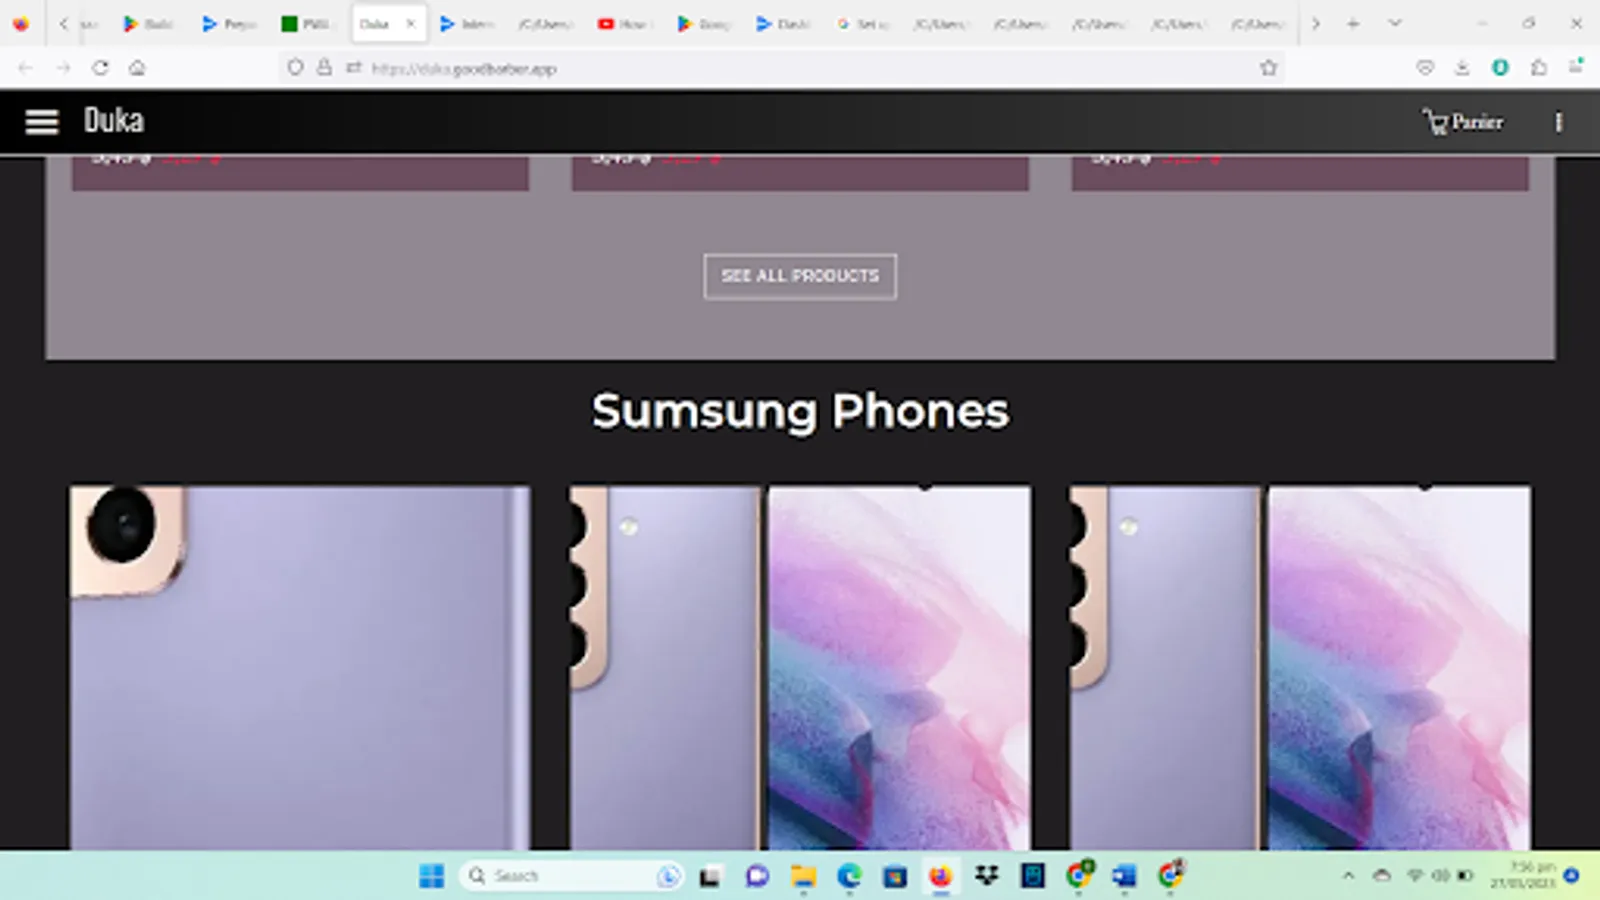The height and width of the screenshot is (900, 1600).
Task: Open Microsoft Word from the taskbar
Action: tap(1124, 877)
